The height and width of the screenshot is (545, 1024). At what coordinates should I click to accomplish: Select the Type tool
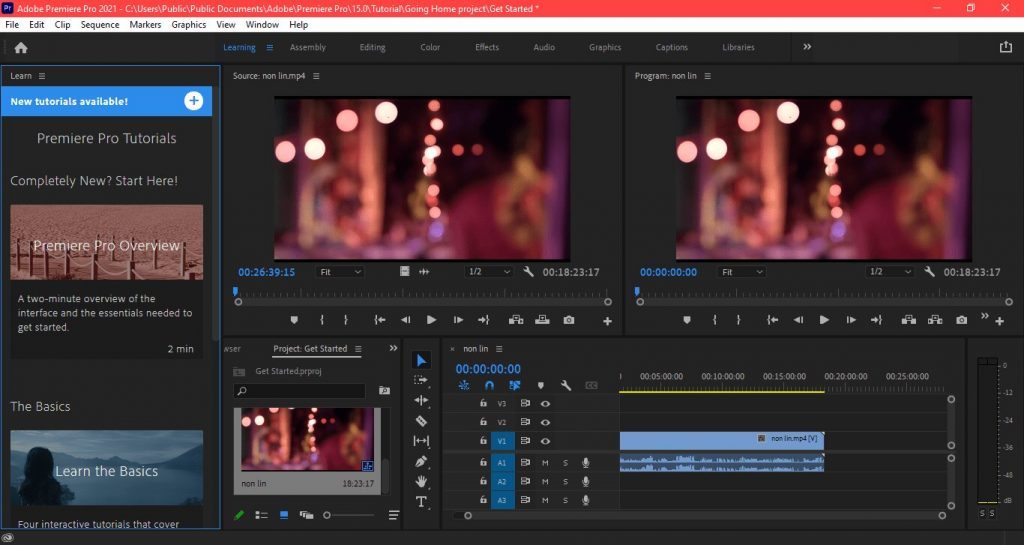[421, 502]
